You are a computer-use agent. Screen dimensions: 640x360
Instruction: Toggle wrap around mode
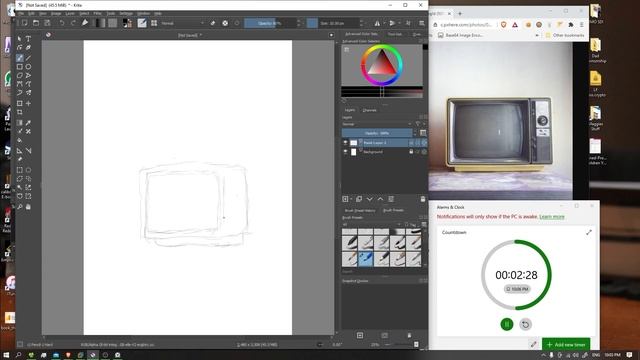pyautogui.click(x=408, y=23)
